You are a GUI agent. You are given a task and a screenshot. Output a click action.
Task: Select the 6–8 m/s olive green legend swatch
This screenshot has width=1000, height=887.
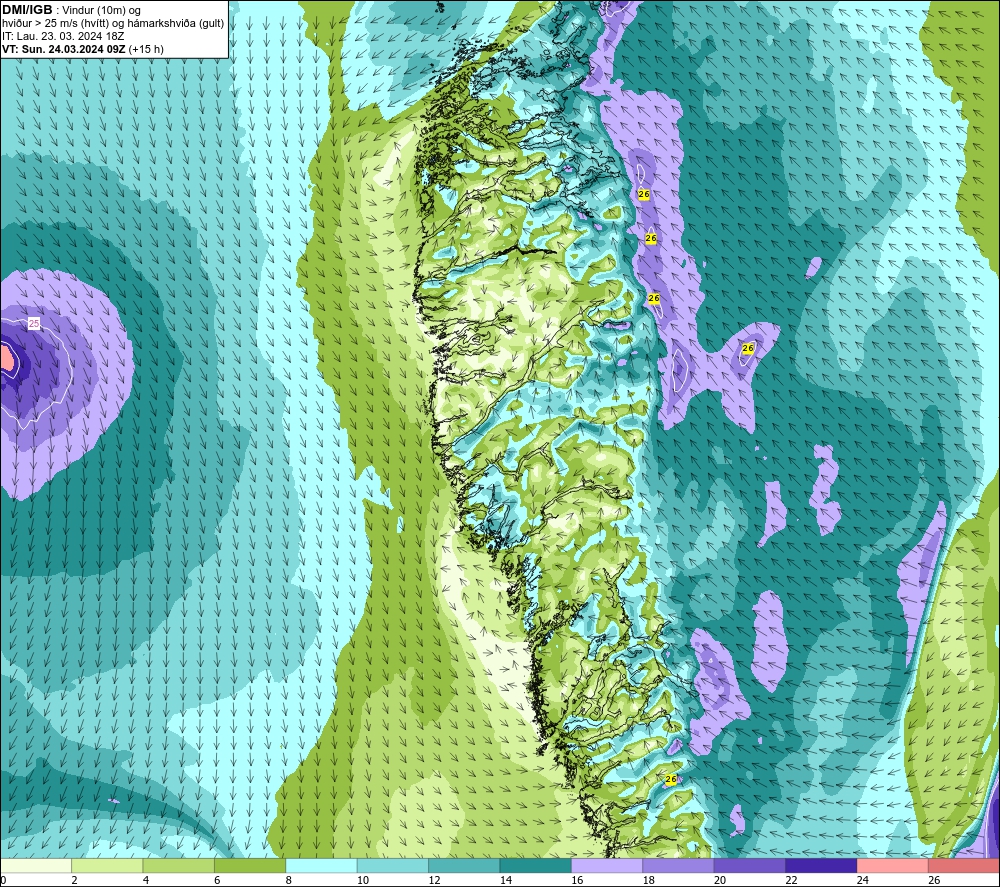[250, 865]
